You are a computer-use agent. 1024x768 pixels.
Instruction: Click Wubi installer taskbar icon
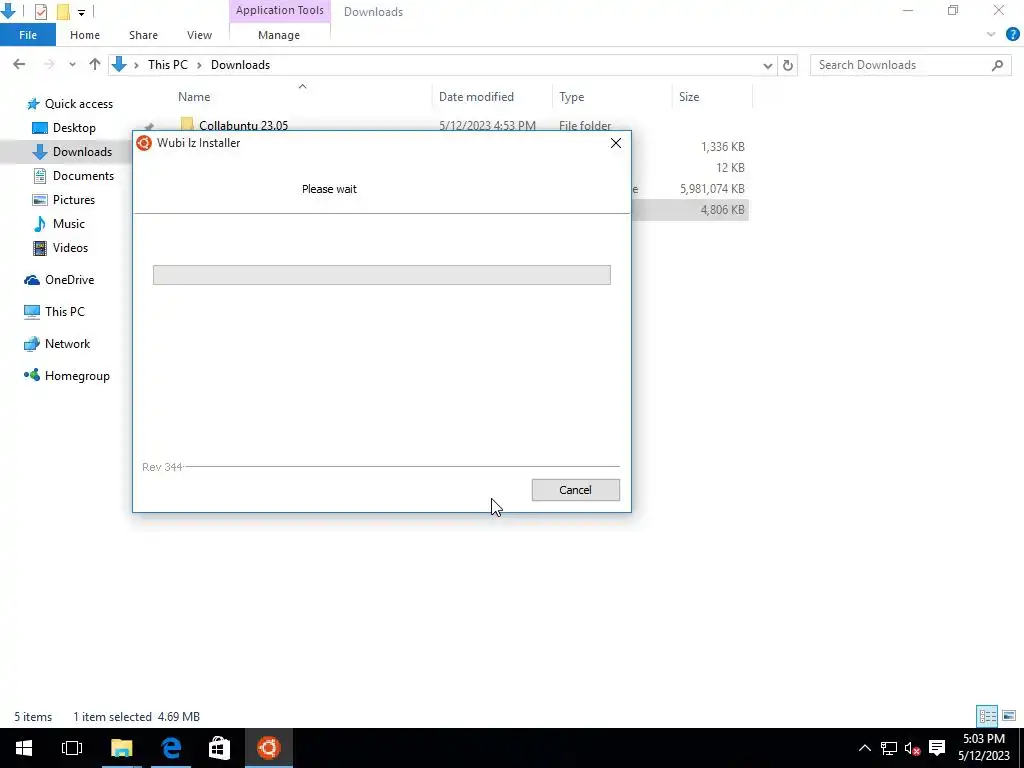[x=268, y=748]
